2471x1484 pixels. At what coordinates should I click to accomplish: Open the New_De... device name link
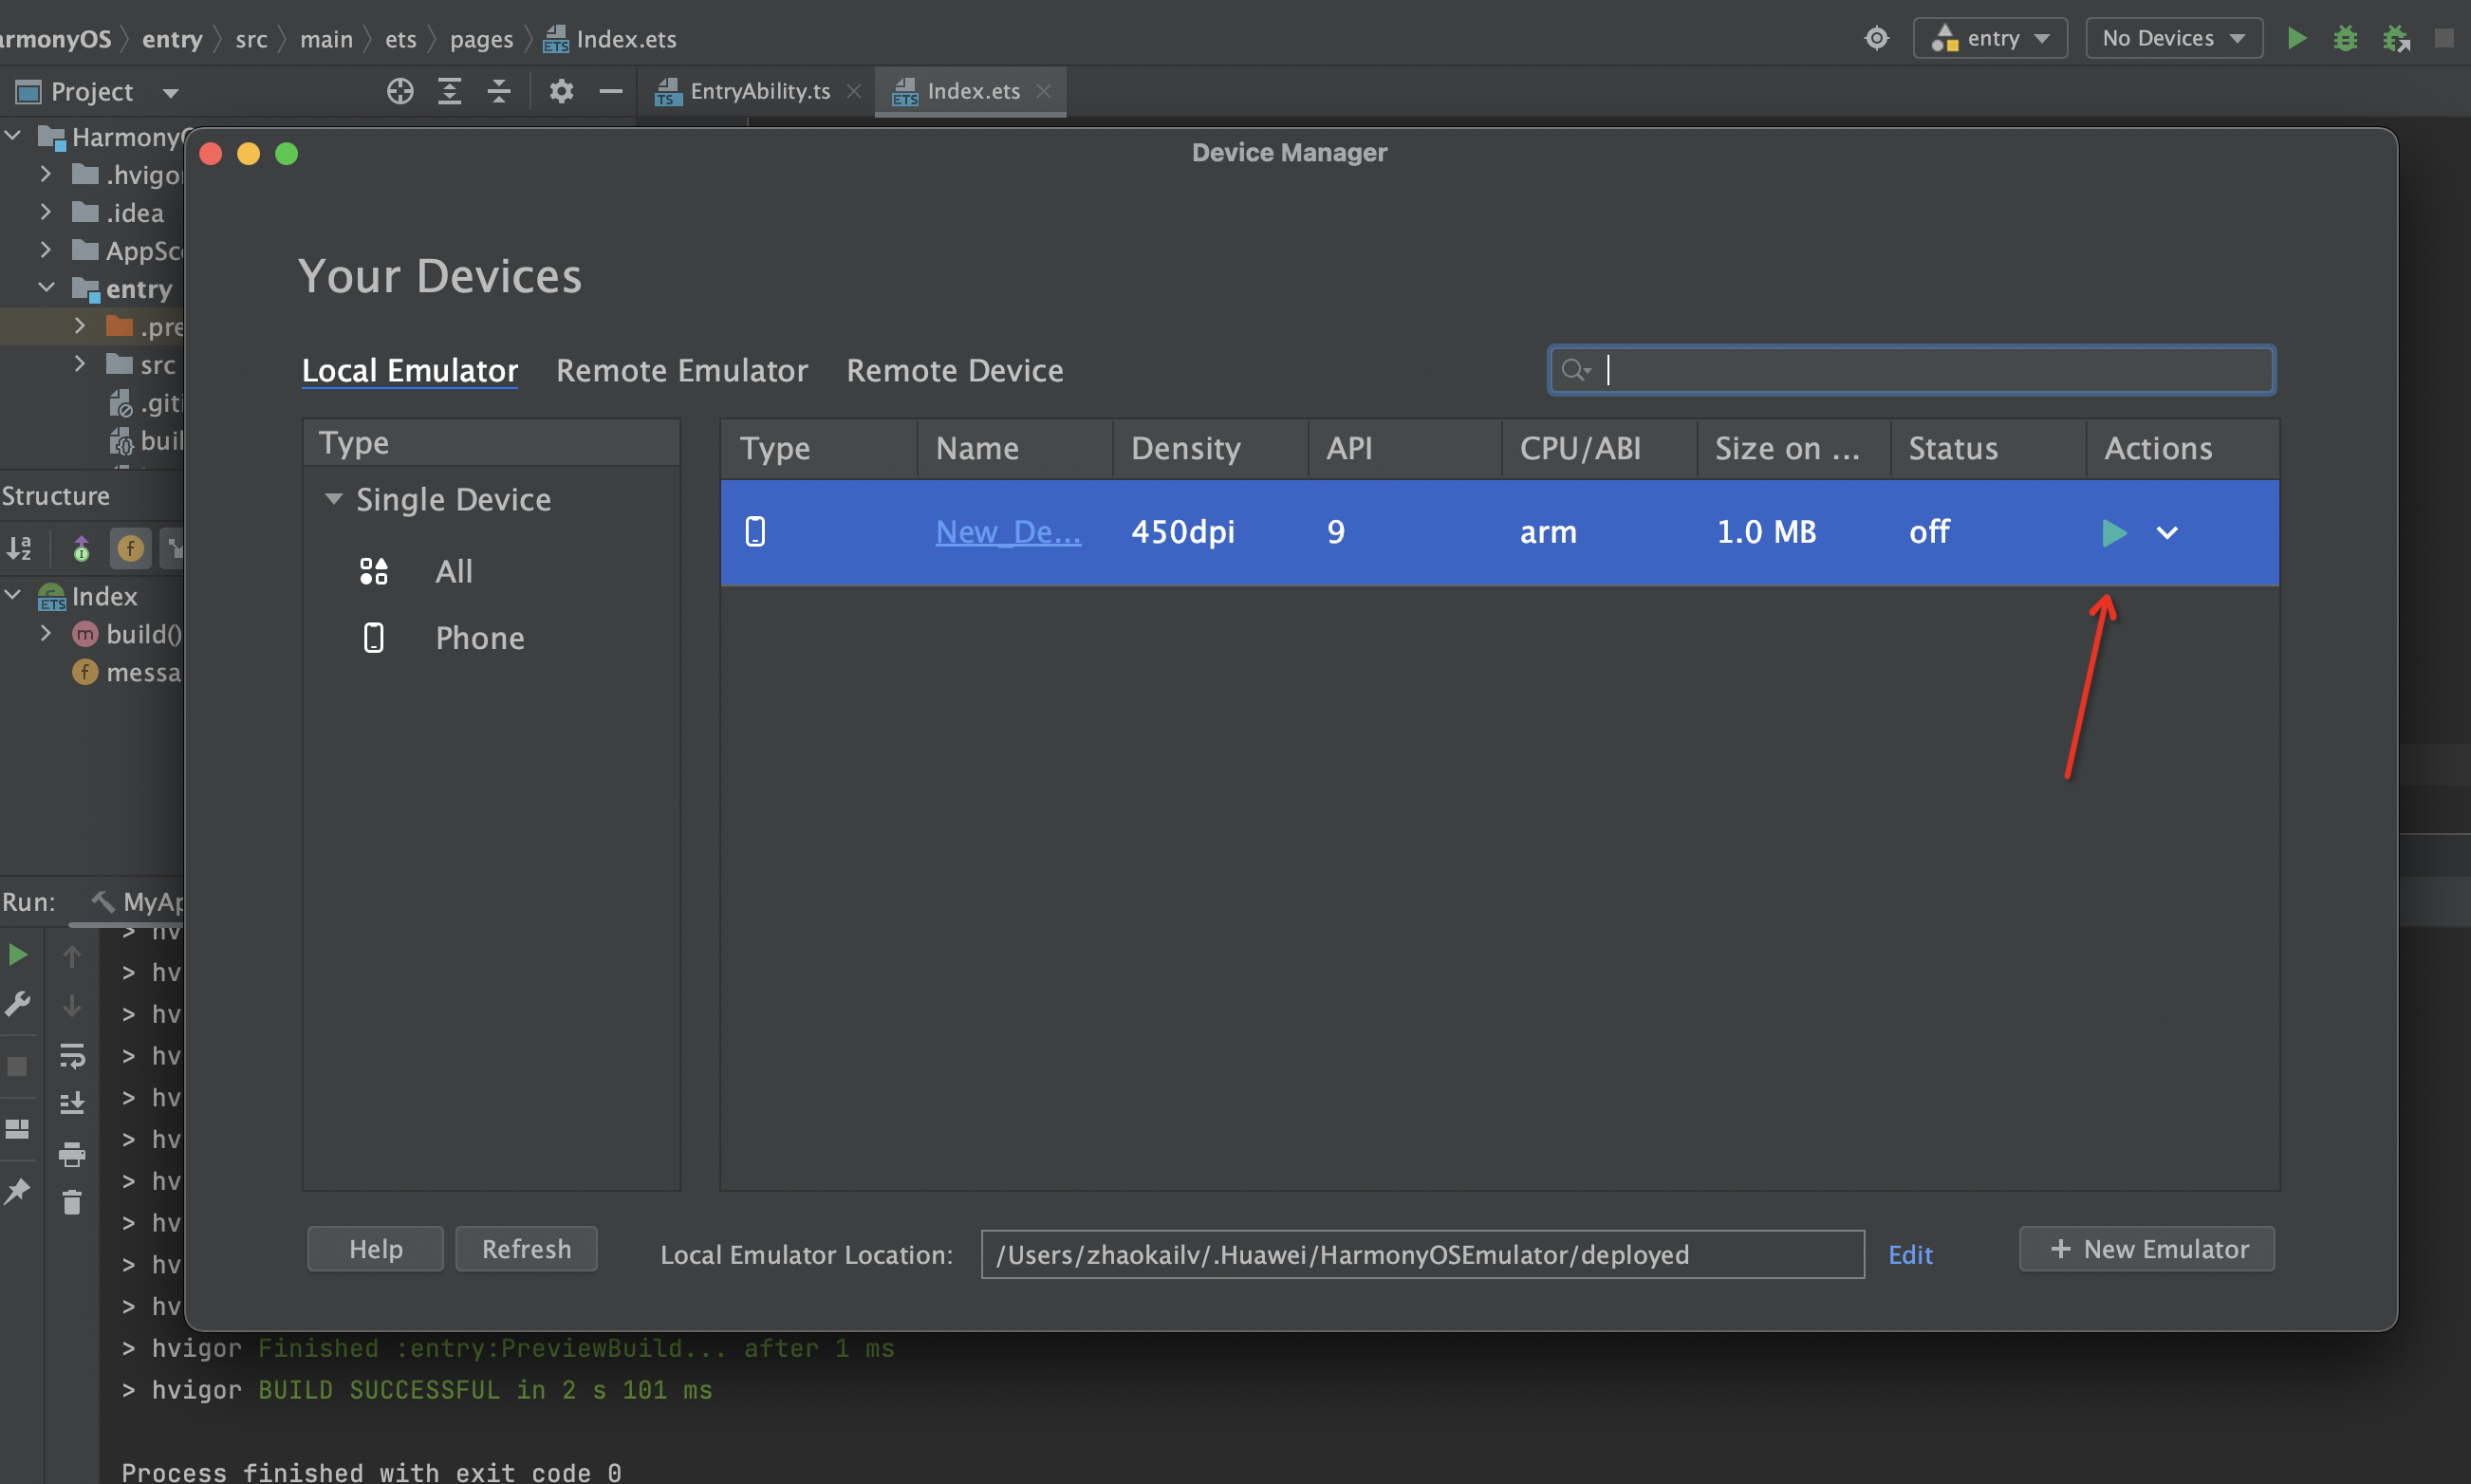point(1008,532)
